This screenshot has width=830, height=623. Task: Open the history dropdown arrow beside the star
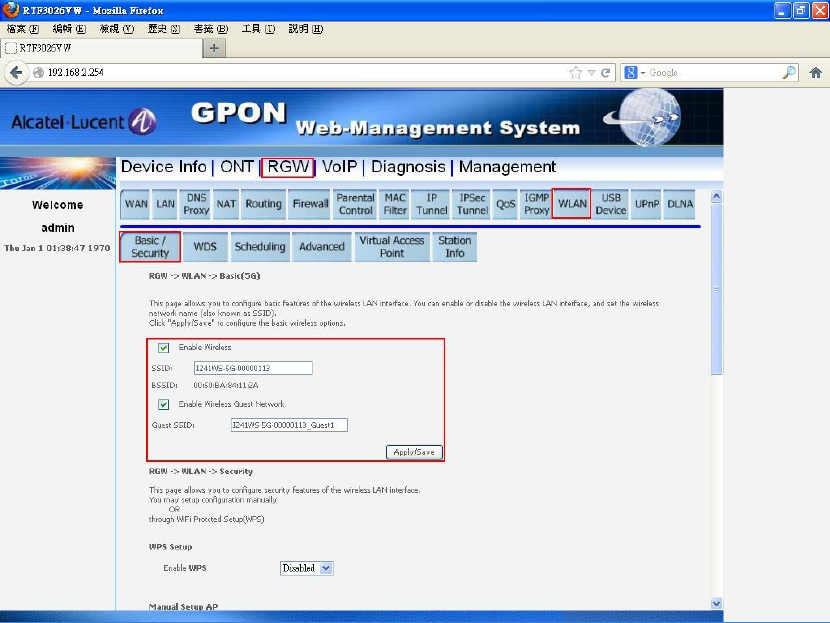tap(591, 73)
